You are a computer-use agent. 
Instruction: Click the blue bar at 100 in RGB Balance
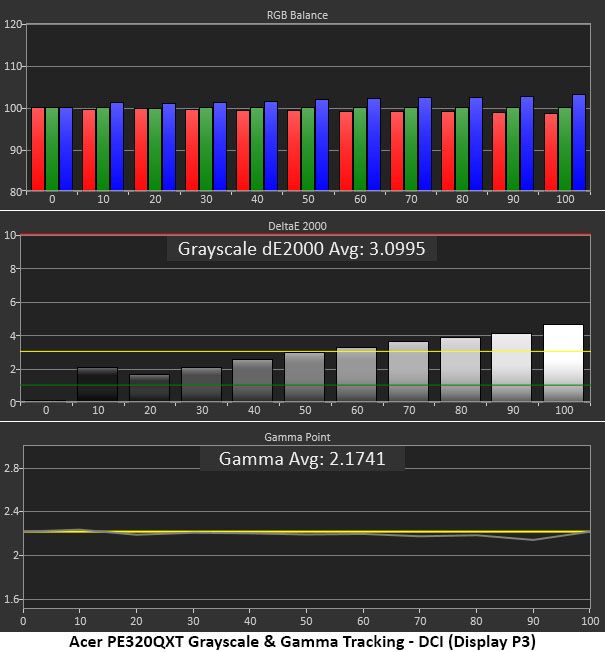pyautogui.click(x=579, y=143)
